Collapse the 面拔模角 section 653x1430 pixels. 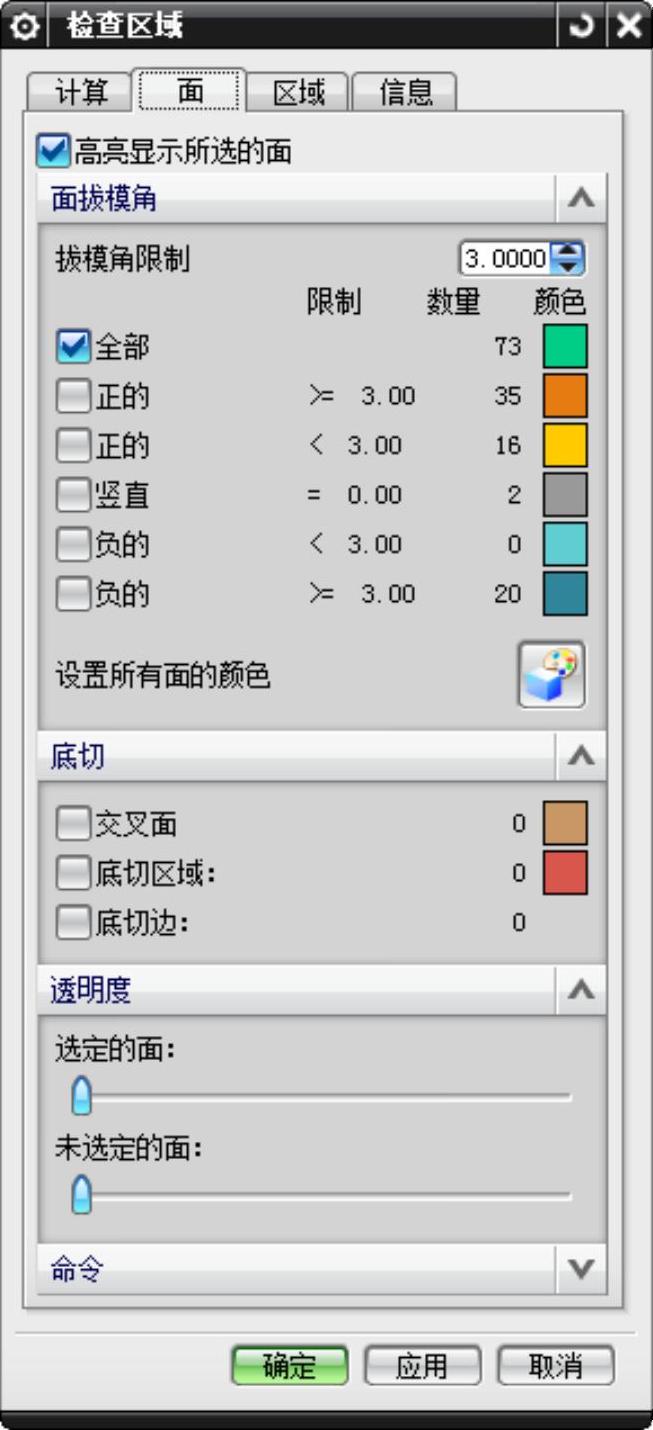(580, 198)
